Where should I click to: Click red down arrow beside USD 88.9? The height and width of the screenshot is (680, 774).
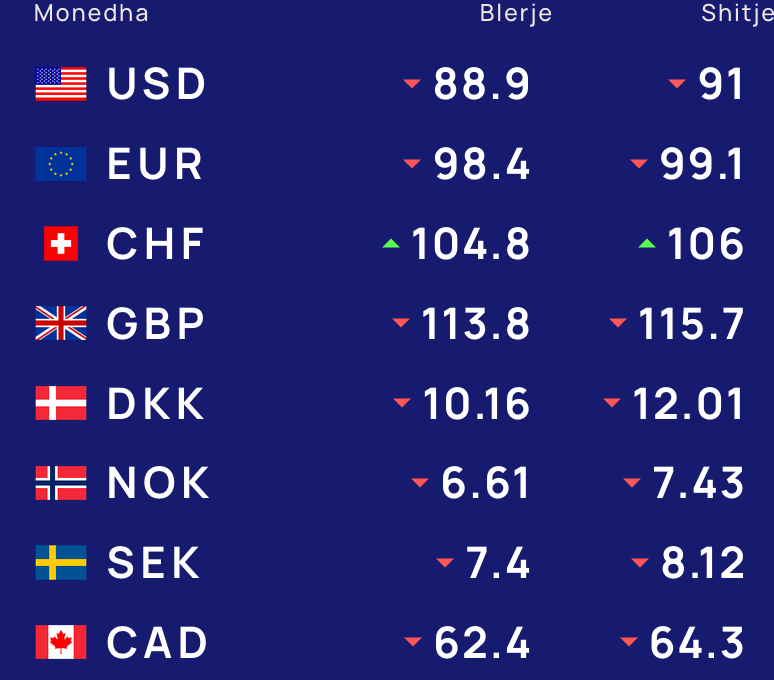(412, 84)
